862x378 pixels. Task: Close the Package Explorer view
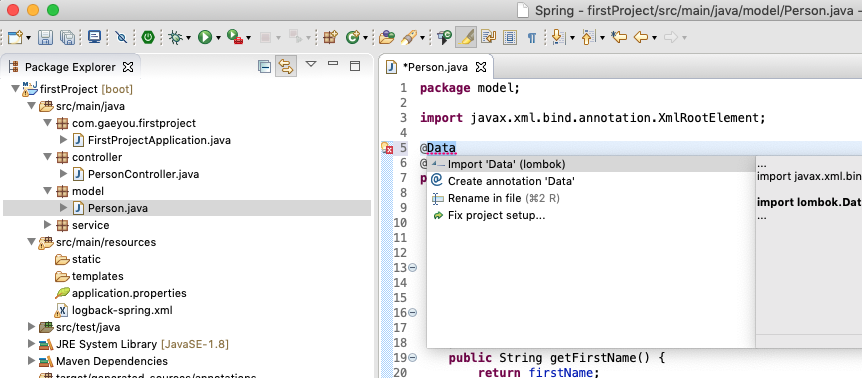[128, 67]
